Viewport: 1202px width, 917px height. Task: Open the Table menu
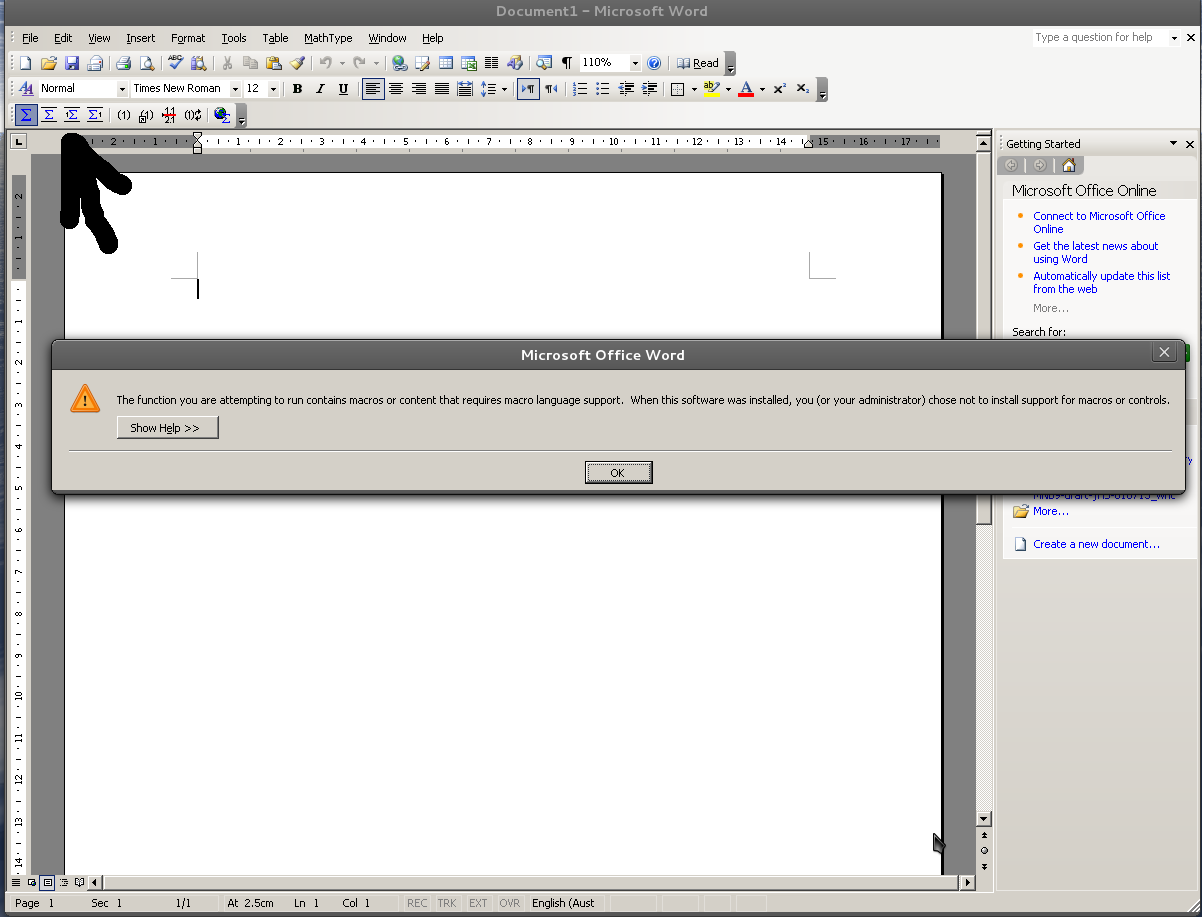click(x=275, y=38)
